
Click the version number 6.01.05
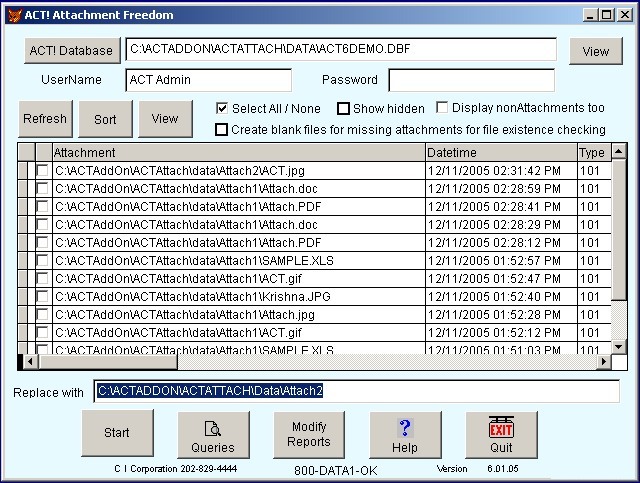(x=503, y=469)
